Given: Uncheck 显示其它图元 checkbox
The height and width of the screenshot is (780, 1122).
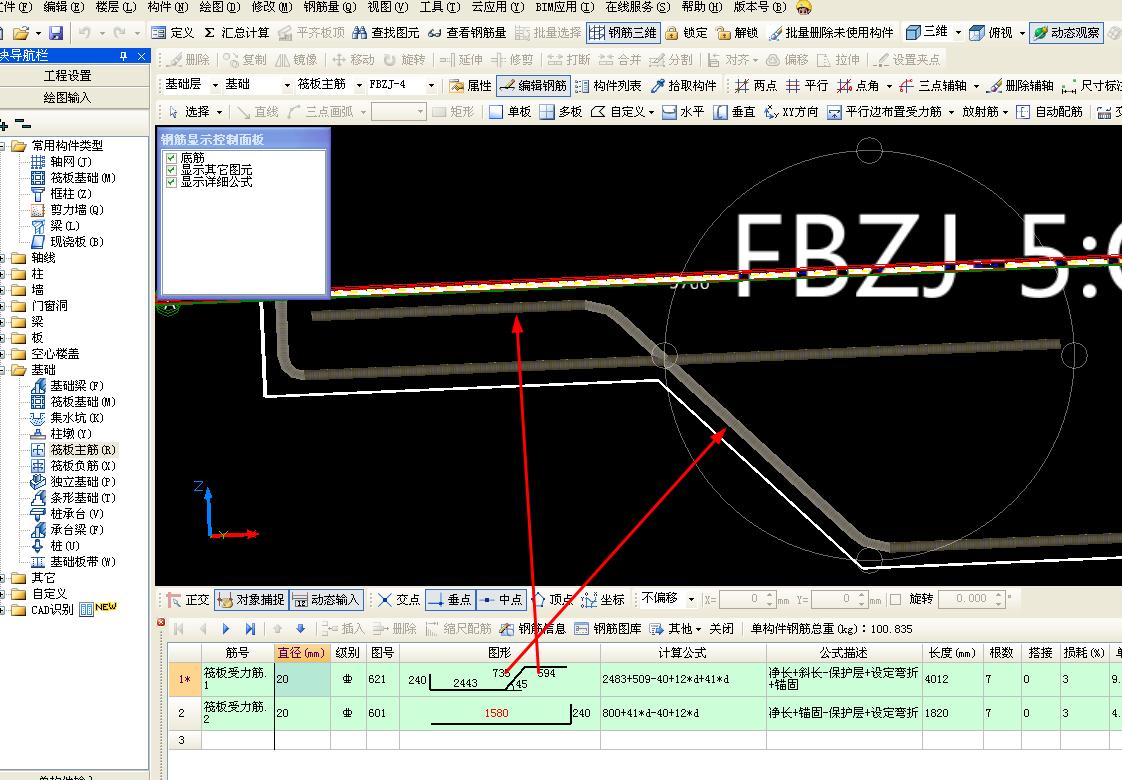Looking at the screenshot, I should (171, 170).
